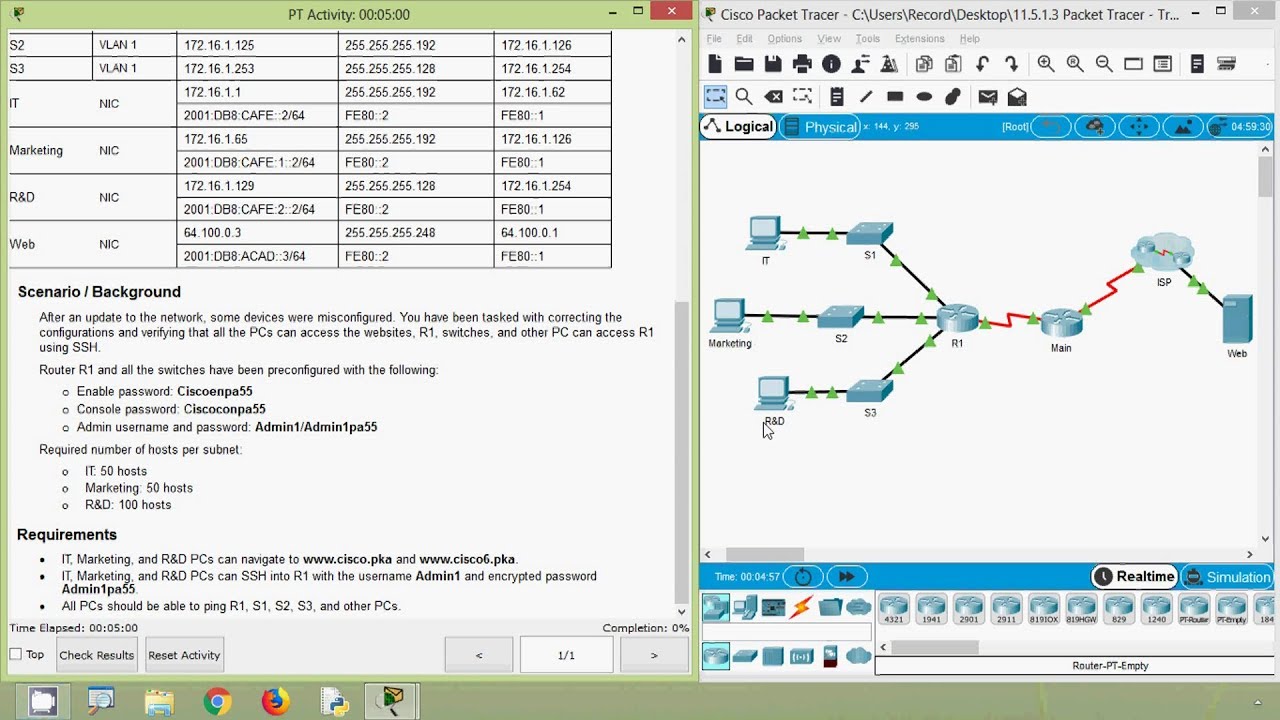Switch to Simulation mode
The image size is (1280, 720).
[x=1227, y=576]
